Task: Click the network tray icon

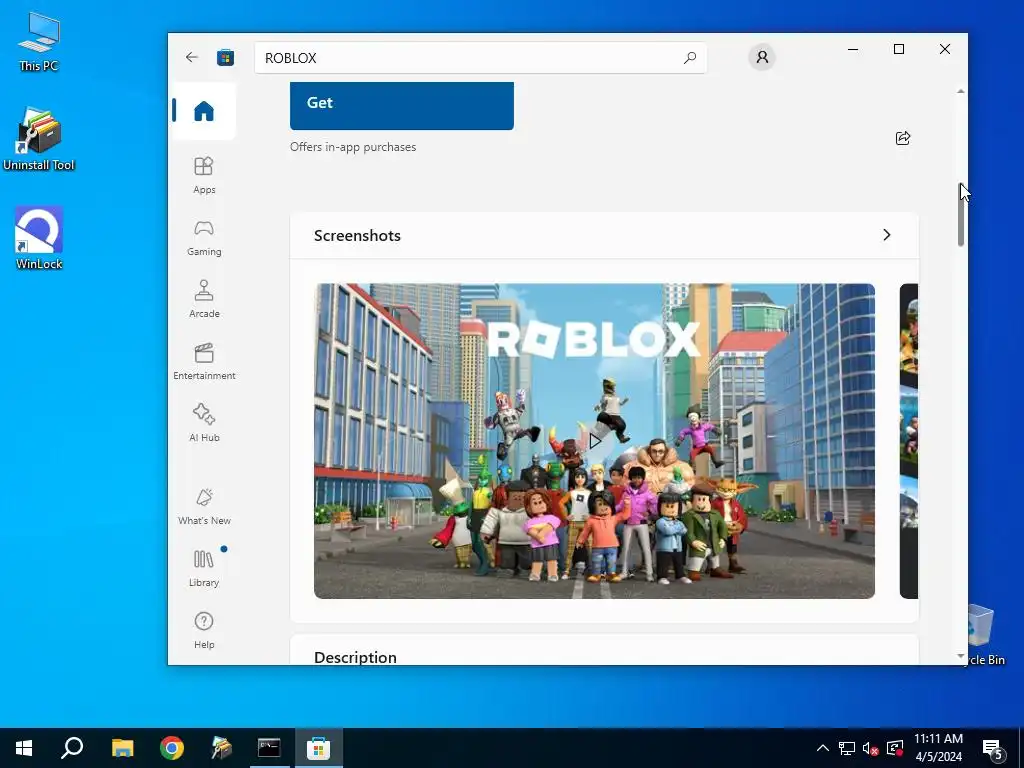Action: [847, 748]
